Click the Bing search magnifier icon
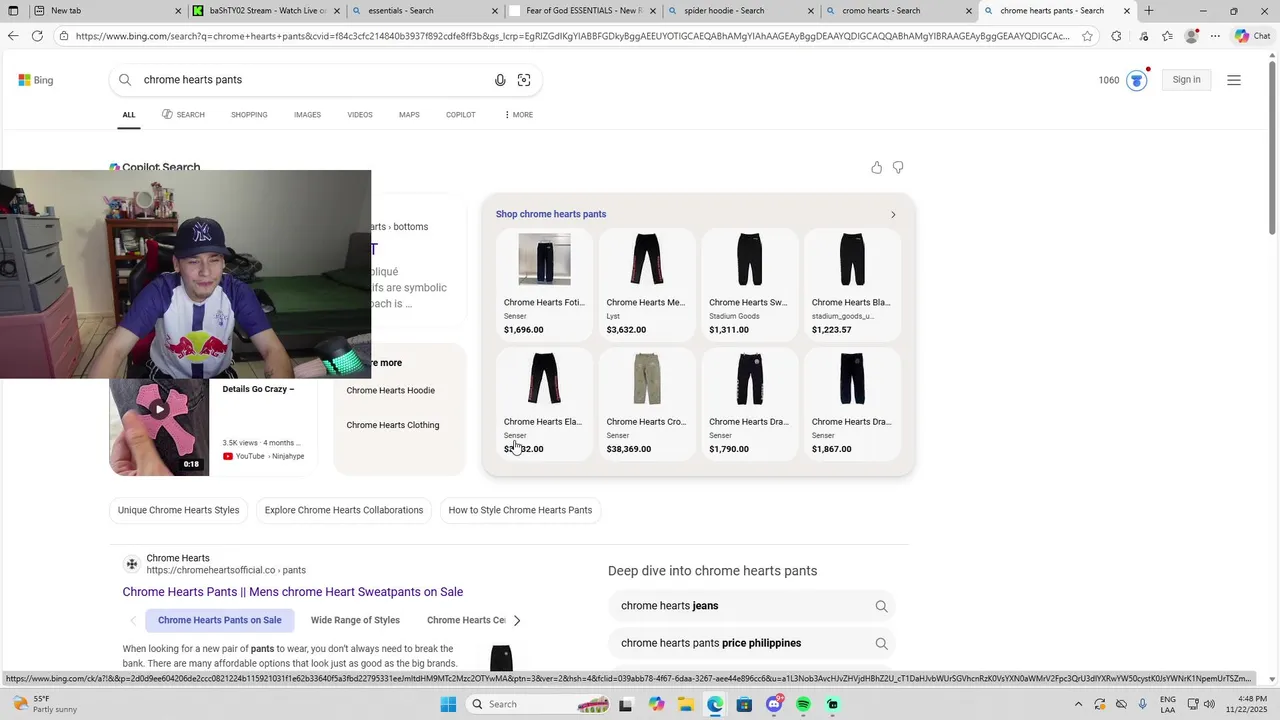The height and width of the screenshot is (720, 1280). (125, 80)
